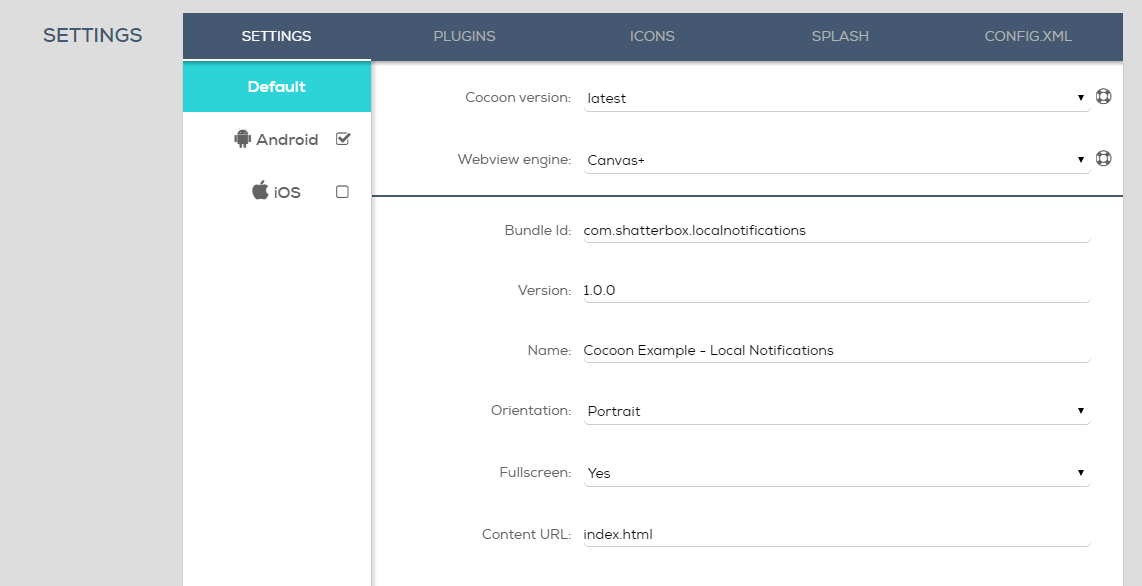Click the Bundle Id input field
Screen dimensions: 1142x586
tap(836, 230)
